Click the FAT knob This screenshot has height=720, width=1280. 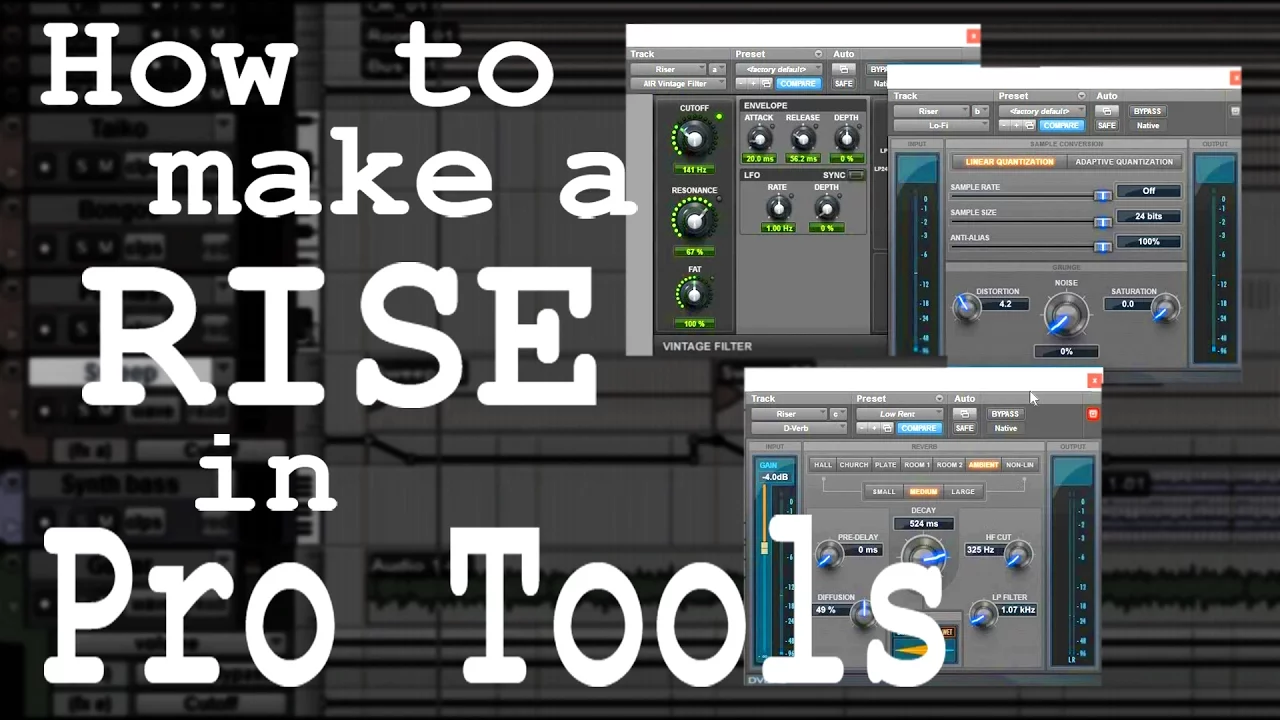pyautogui.click(x=693, y=294)
